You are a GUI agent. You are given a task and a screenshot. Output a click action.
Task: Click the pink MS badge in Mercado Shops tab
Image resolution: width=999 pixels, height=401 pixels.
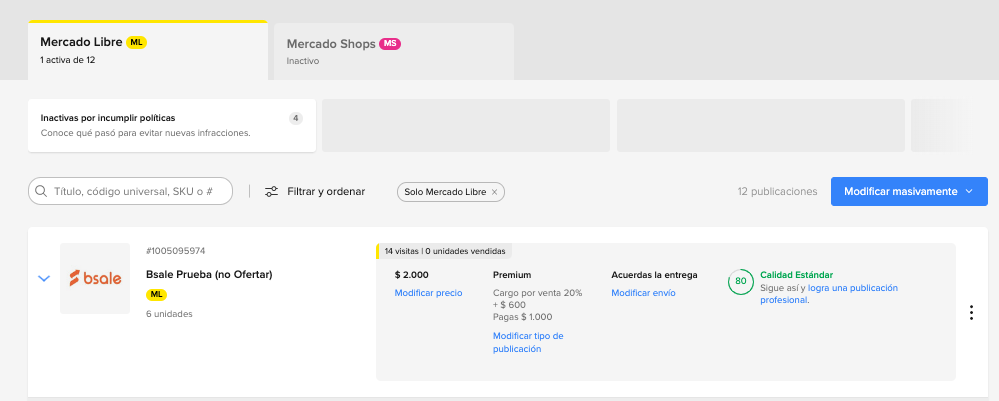pos(390,44)
